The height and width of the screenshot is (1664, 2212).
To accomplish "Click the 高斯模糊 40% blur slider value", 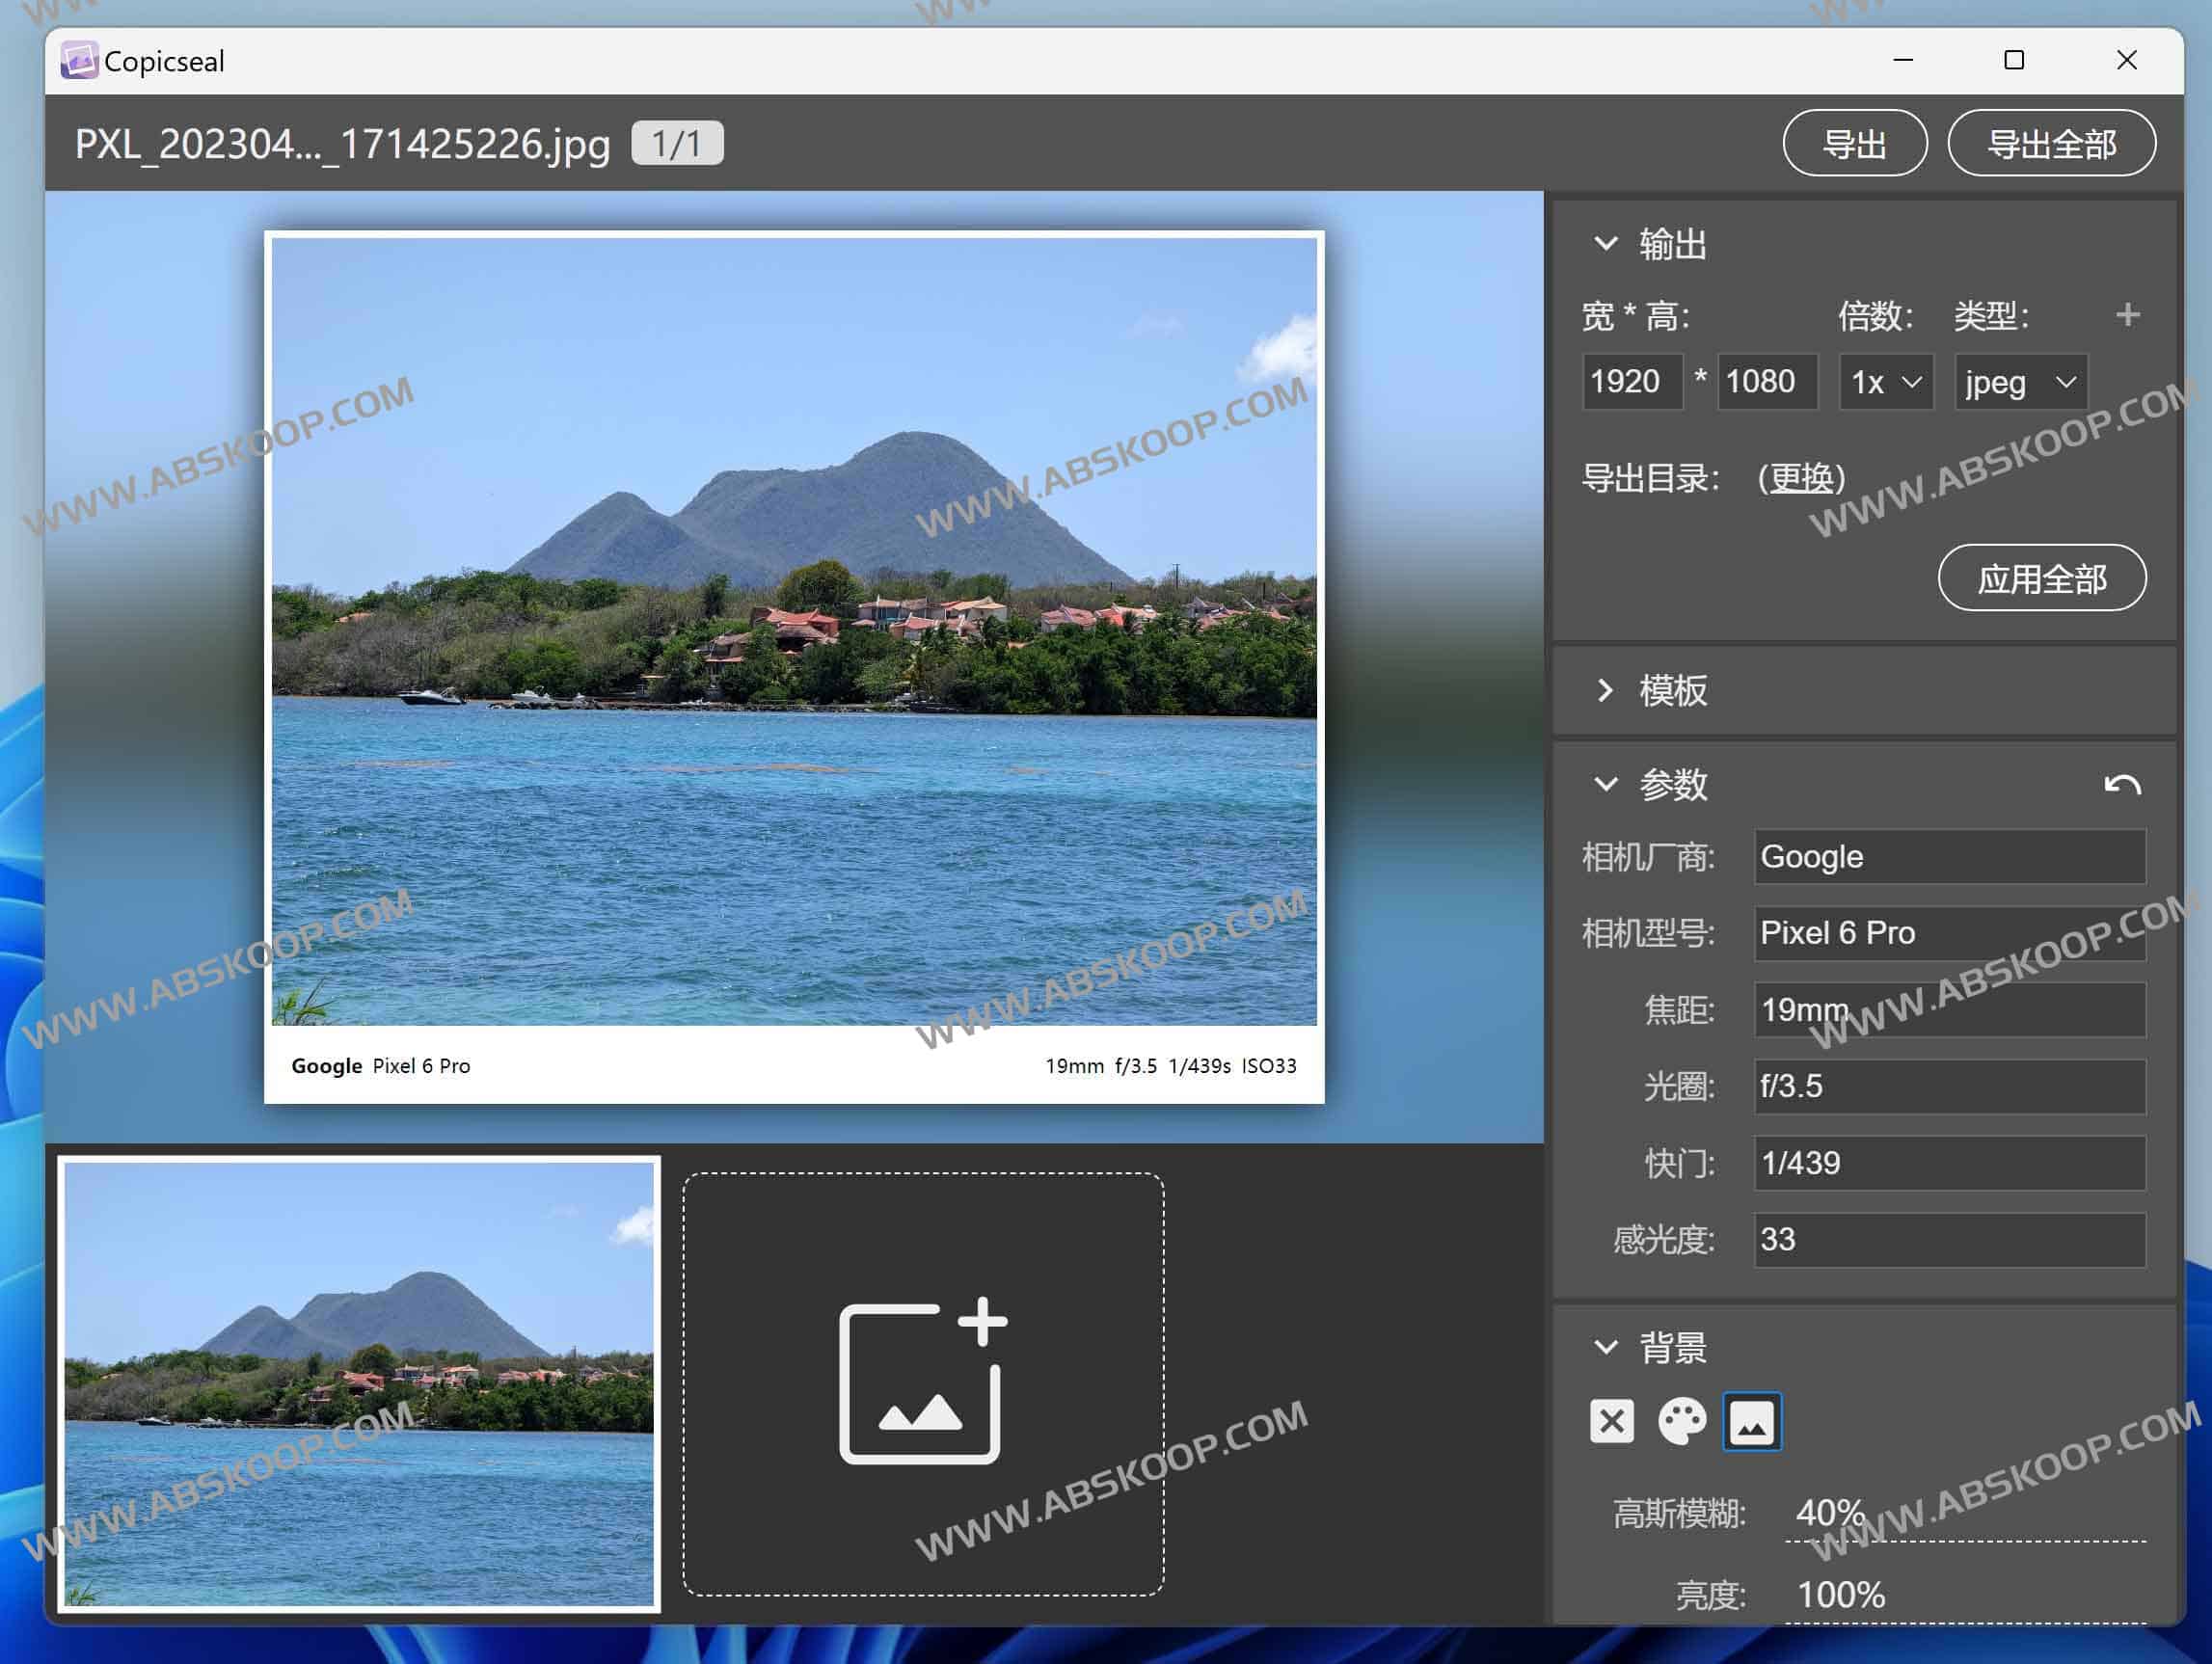I will point(1830,1512).
